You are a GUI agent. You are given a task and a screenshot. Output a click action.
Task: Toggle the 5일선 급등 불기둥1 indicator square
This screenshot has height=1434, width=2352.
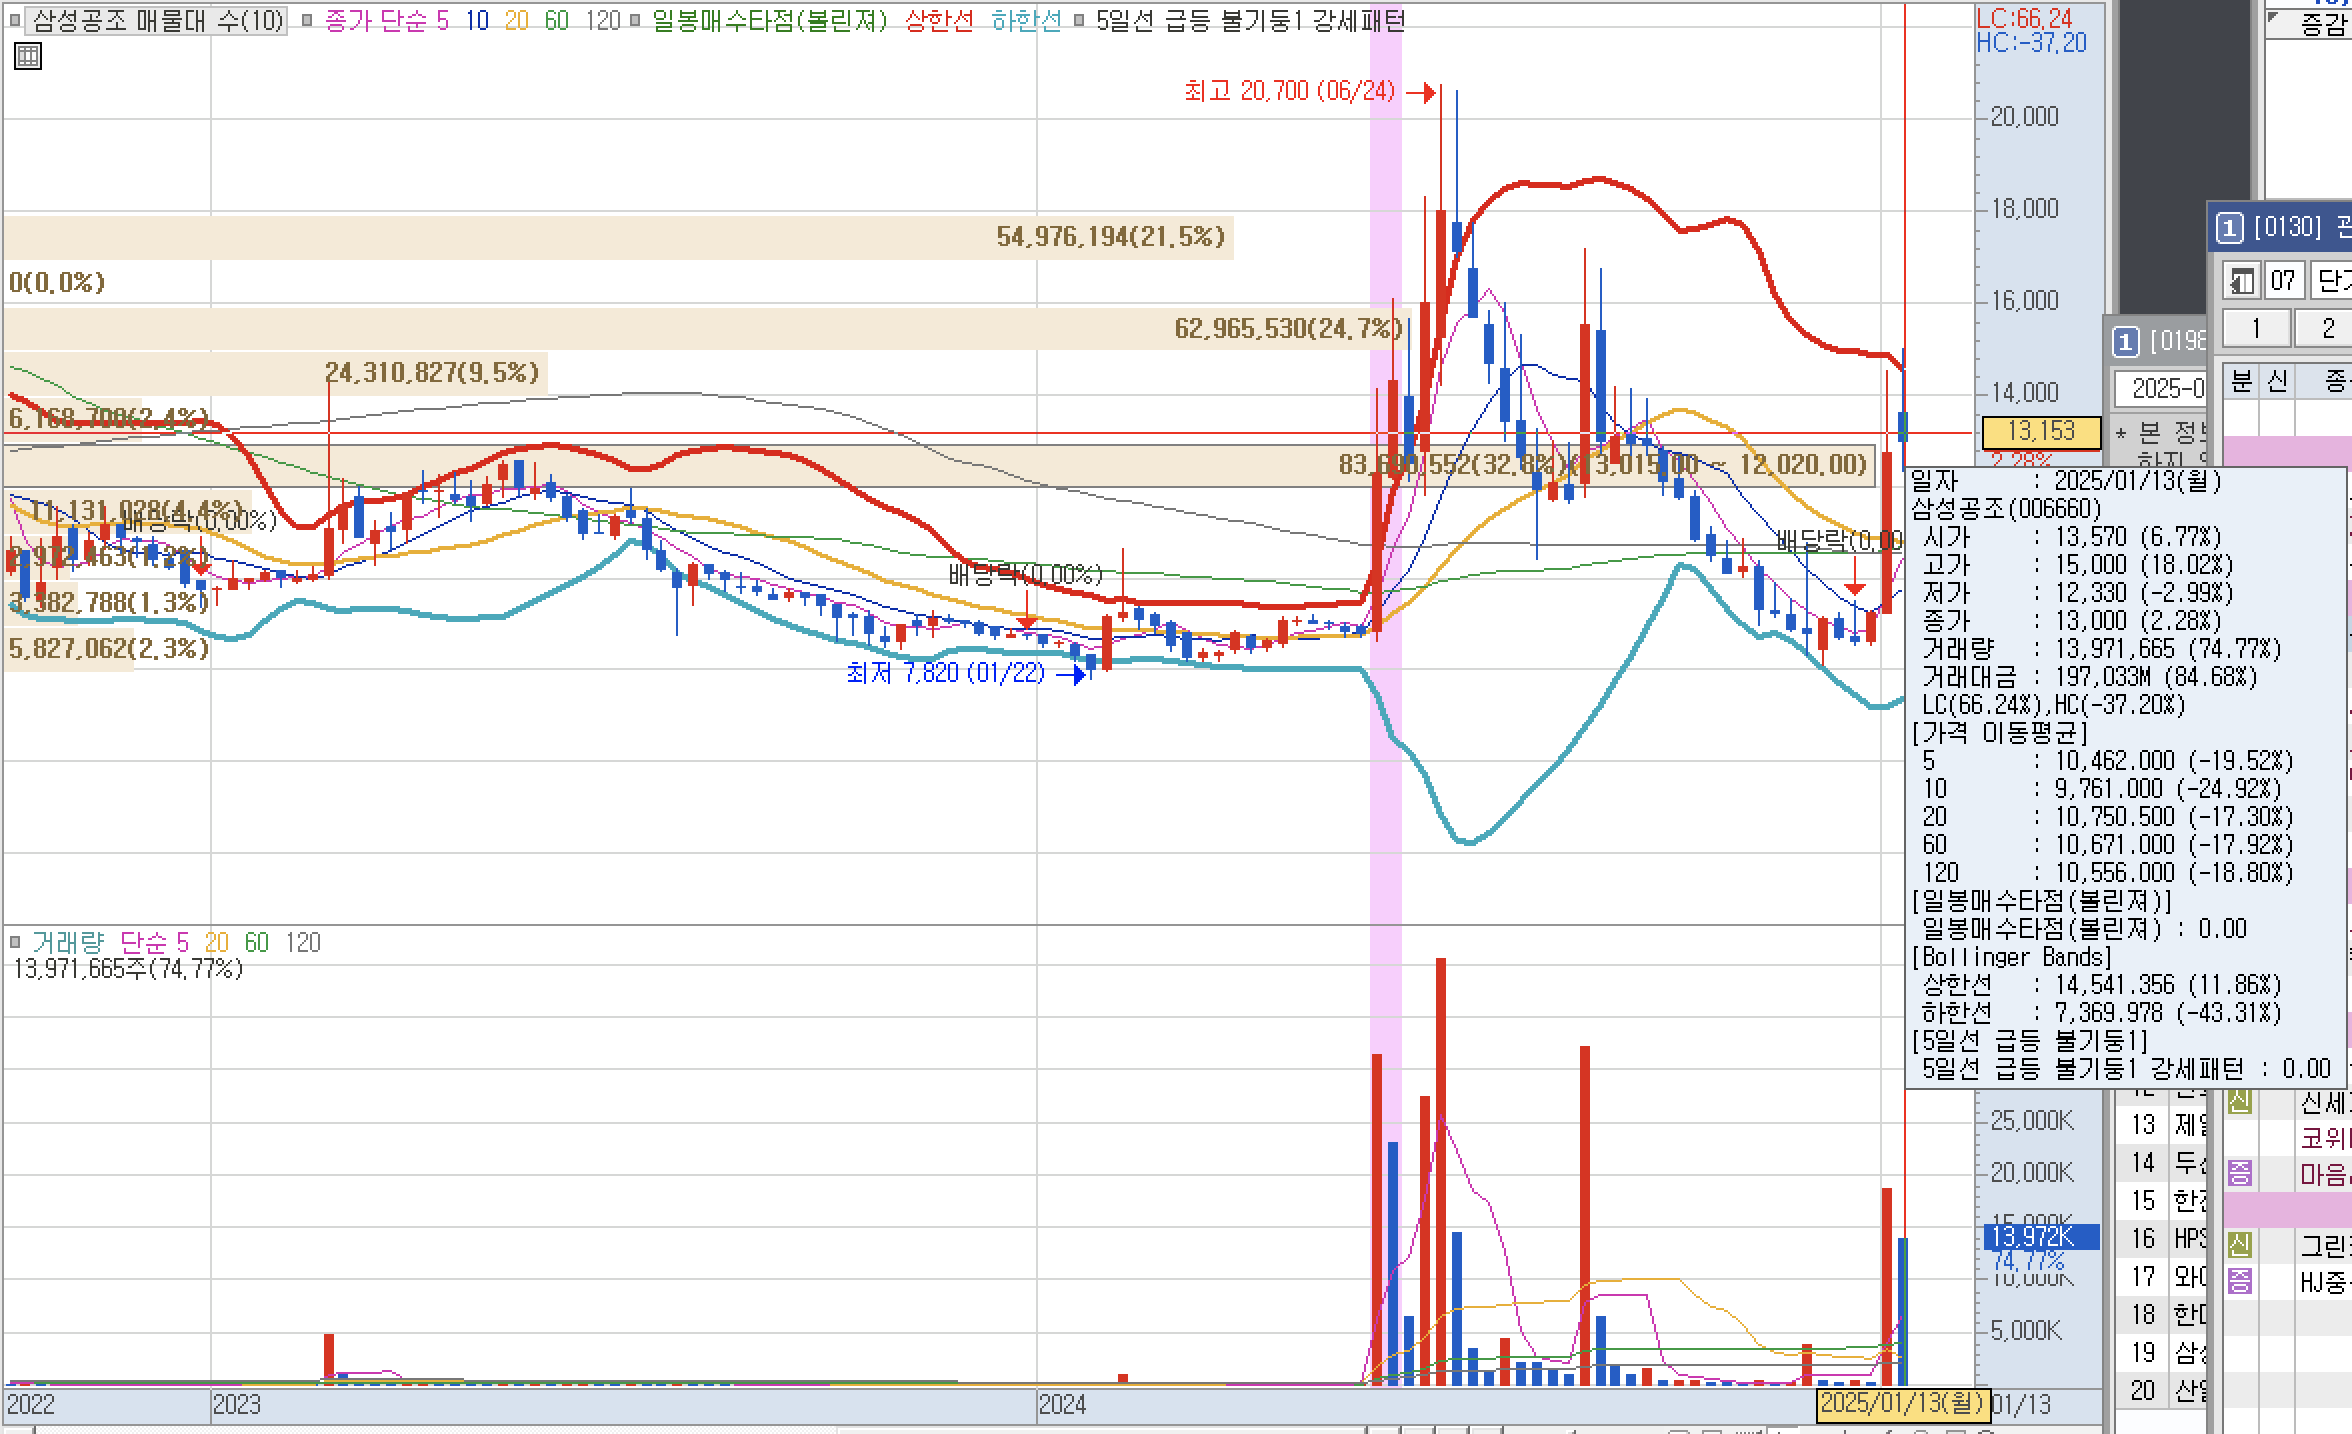click(1078, 20)
